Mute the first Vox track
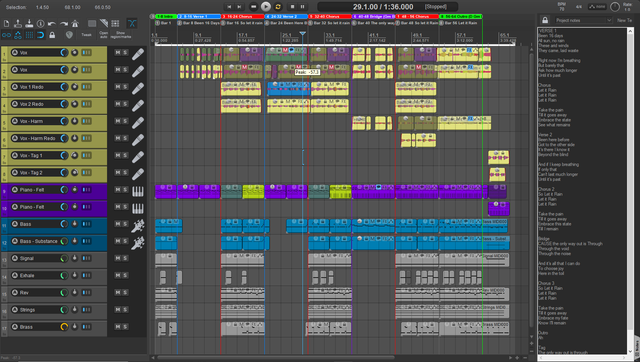640x362 pixels. pyautogui.click(x=118, y=53)
